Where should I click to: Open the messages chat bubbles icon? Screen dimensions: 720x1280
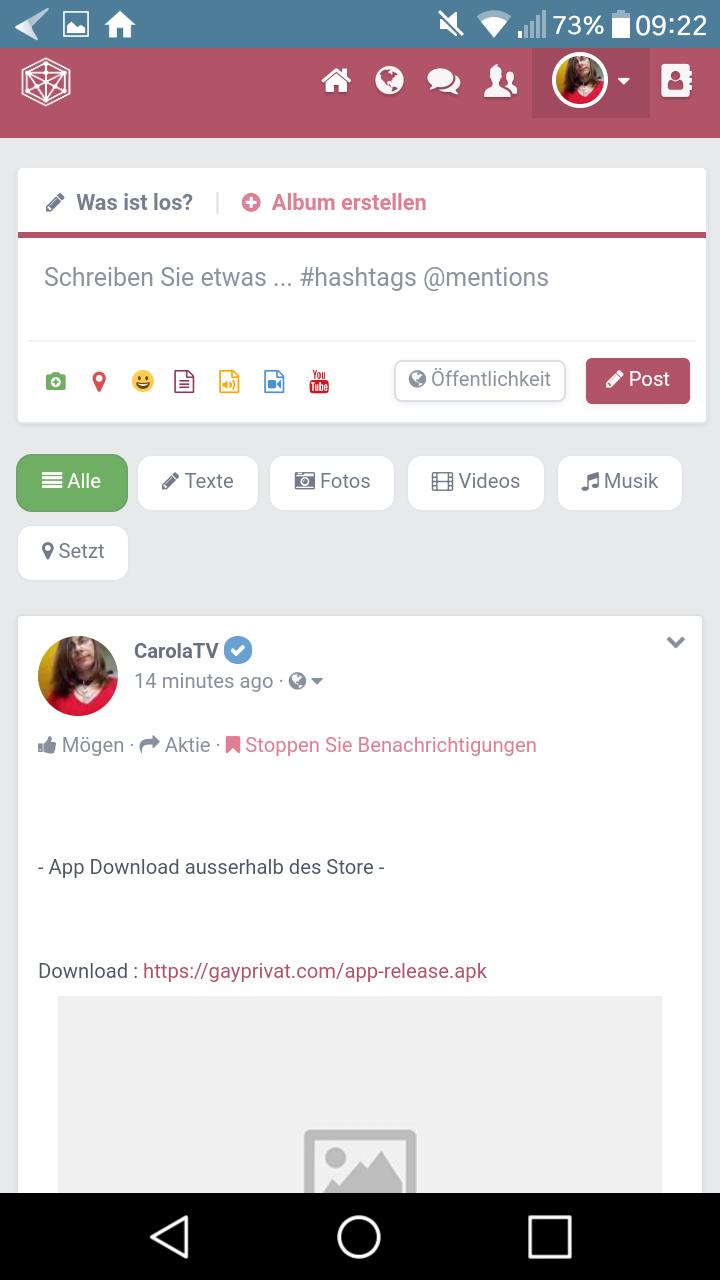pyautogui.click(x=444, y=81)
